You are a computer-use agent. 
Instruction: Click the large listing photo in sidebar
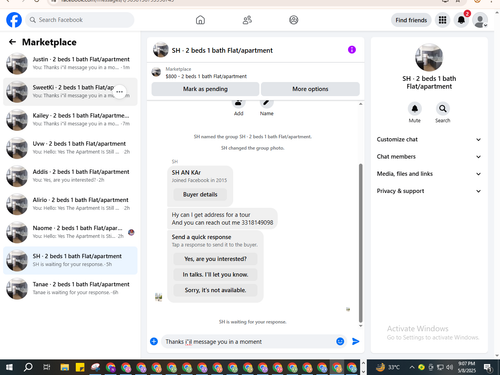429,57
